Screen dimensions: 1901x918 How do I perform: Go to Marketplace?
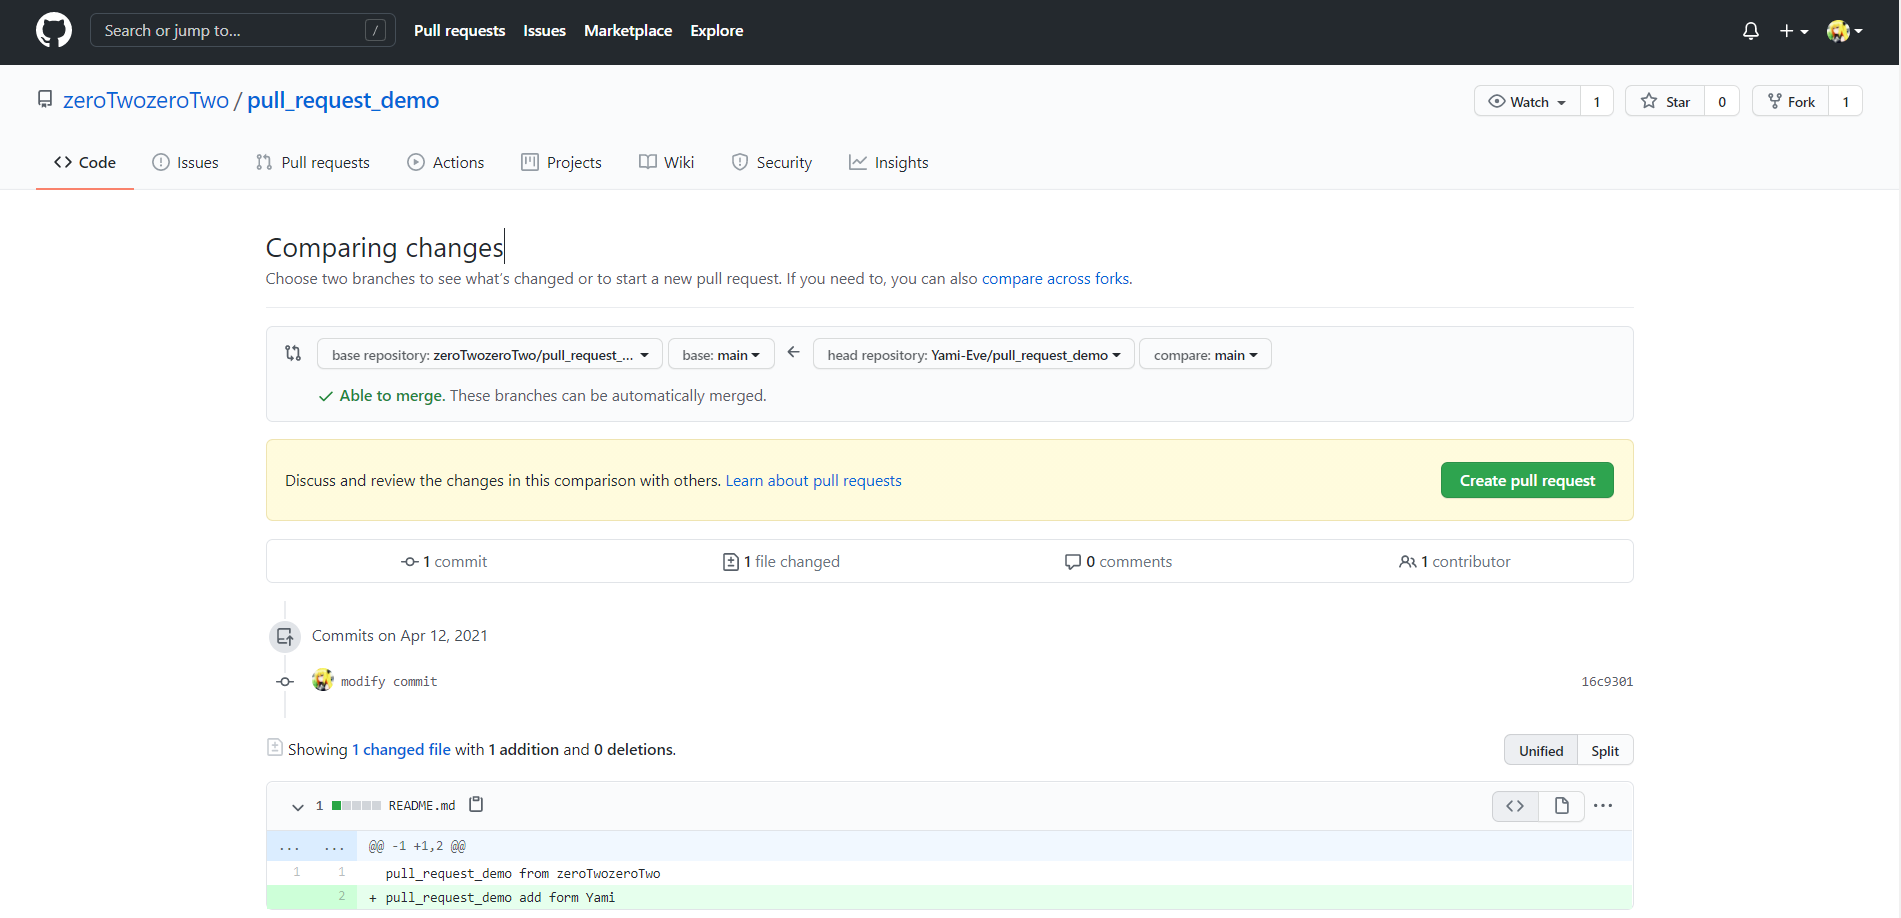(x=628, y=31)
